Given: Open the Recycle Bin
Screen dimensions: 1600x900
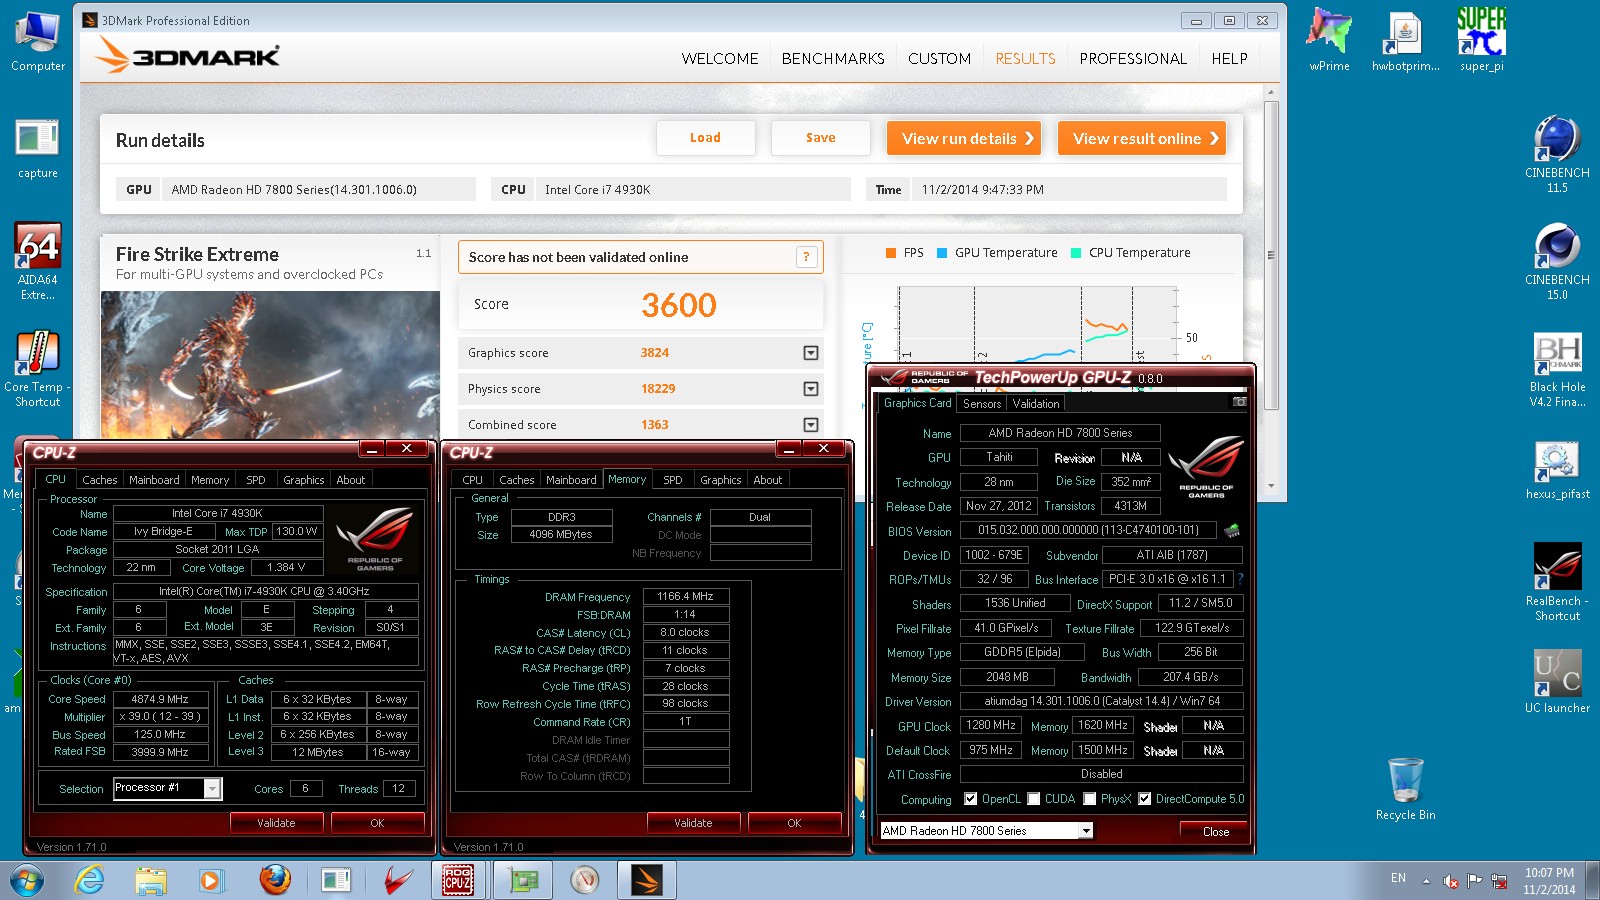Looking at the screenshot, I should (x=1405, y=789).
